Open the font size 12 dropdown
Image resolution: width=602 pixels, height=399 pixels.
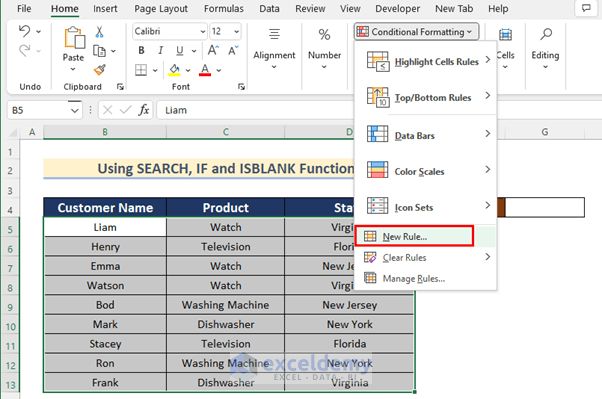click(x=236, y=31)
